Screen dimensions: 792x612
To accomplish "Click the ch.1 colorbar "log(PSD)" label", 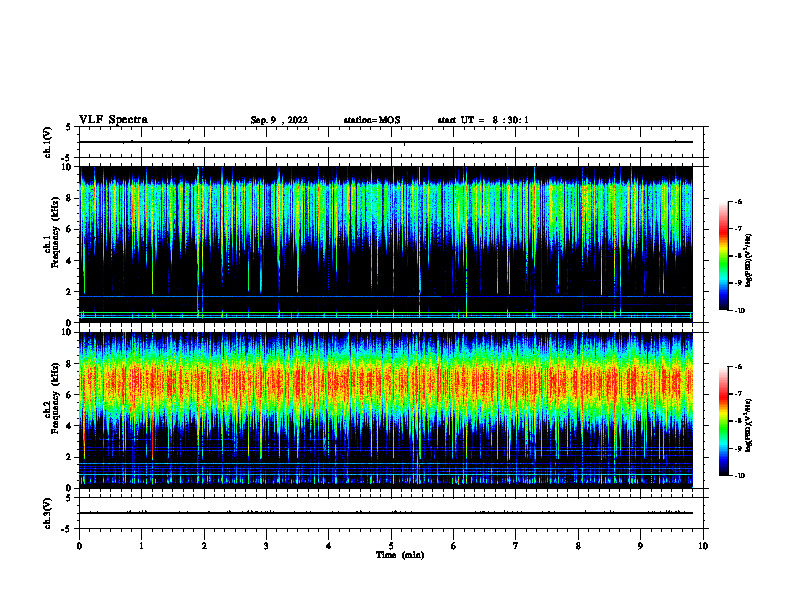I will tap(749, 260).
